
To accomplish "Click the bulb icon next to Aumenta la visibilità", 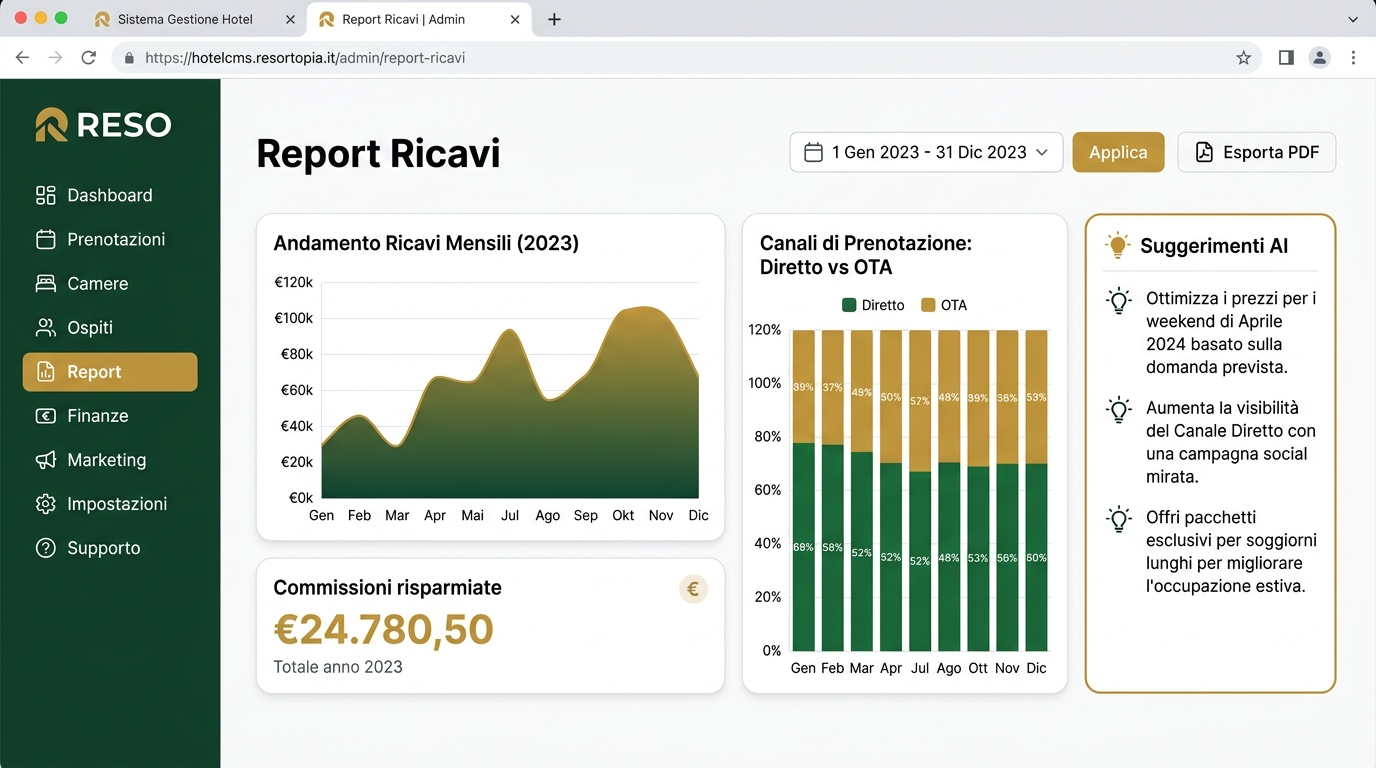I will pyautogui.click(x=1119, y=410).
